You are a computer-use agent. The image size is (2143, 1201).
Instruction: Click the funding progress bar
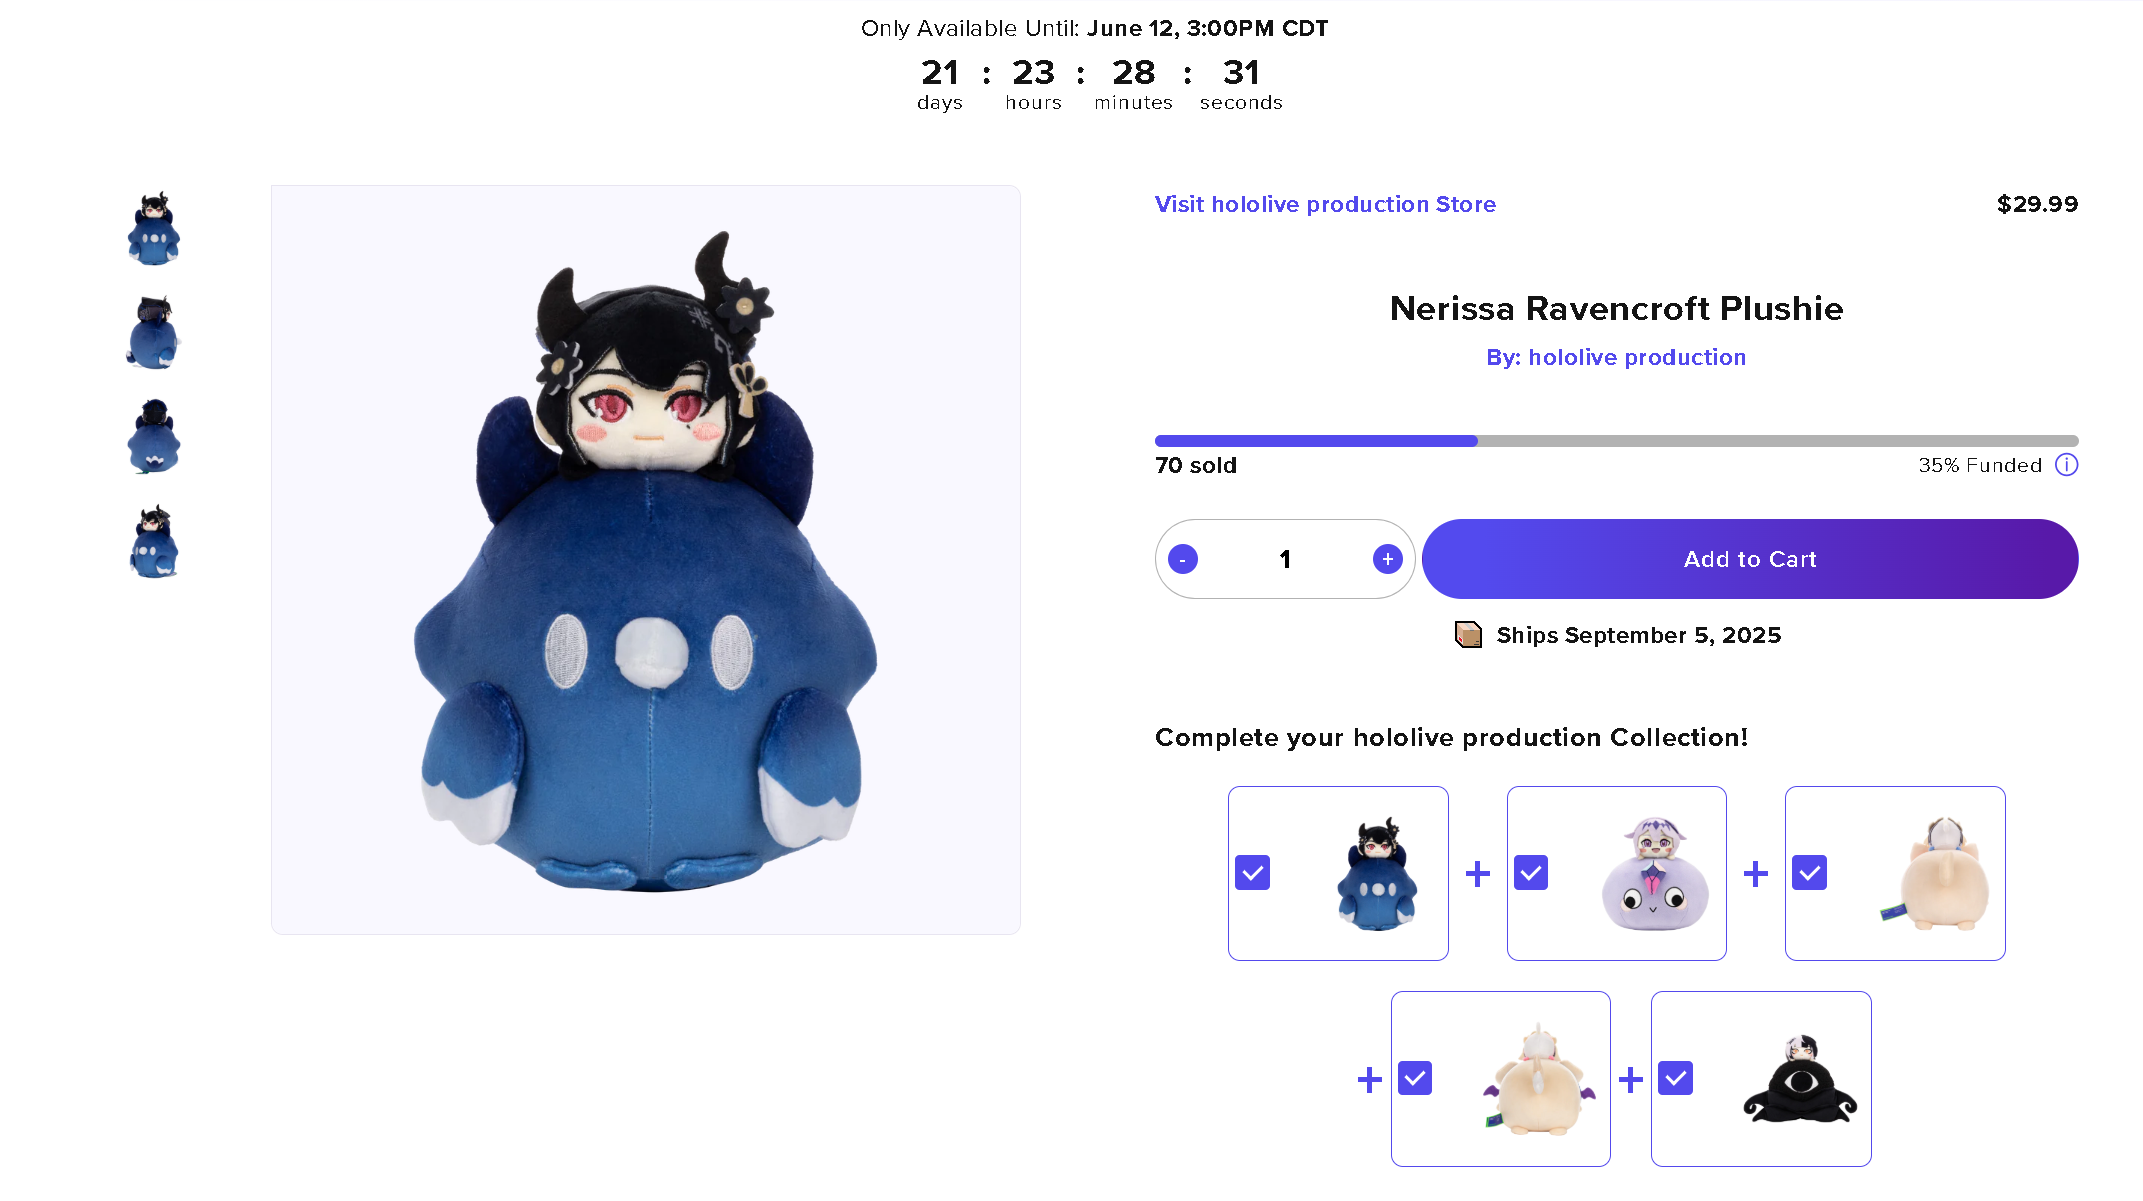click(1616, 441)
